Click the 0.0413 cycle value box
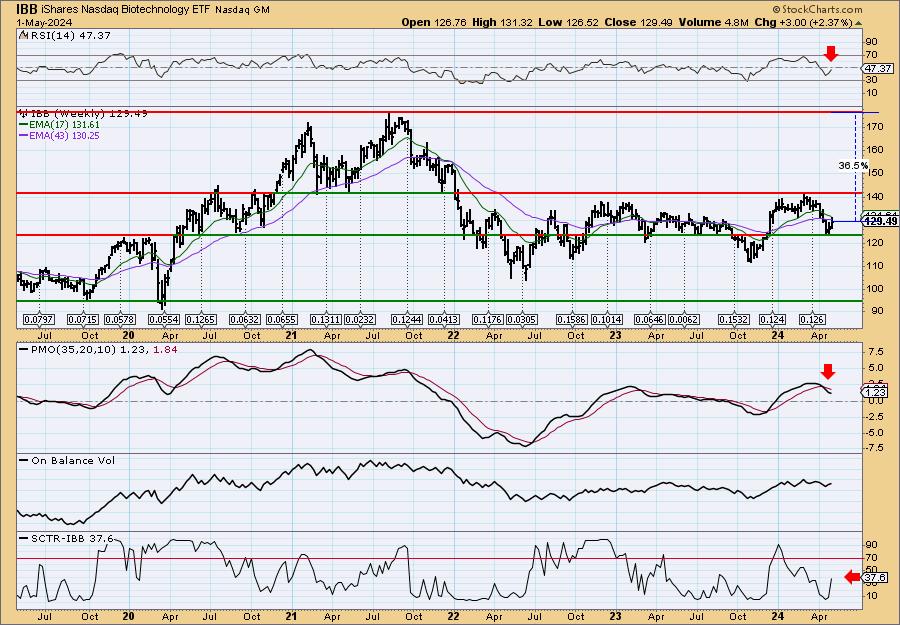The height and width of the screenshot is (625, 900). (x=444, y=319)
